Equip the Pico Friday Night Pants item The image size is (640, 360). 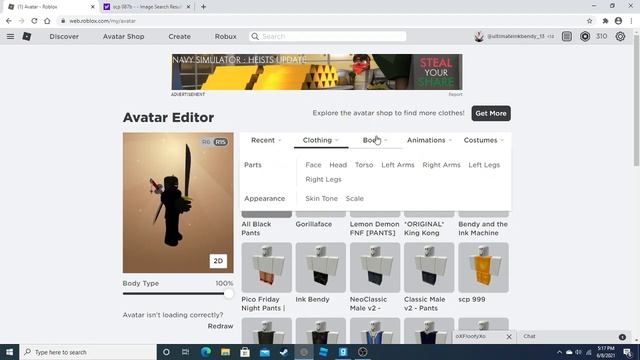coord(267,267)
